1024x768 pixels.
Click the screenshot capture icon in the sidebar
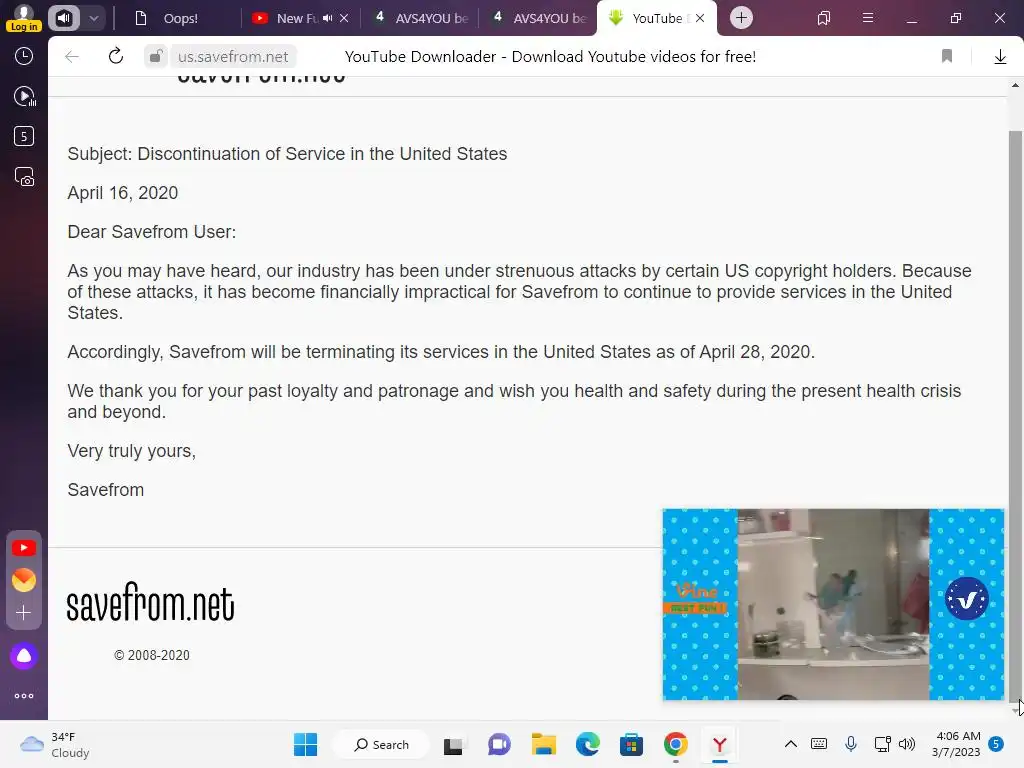(24, 177)
